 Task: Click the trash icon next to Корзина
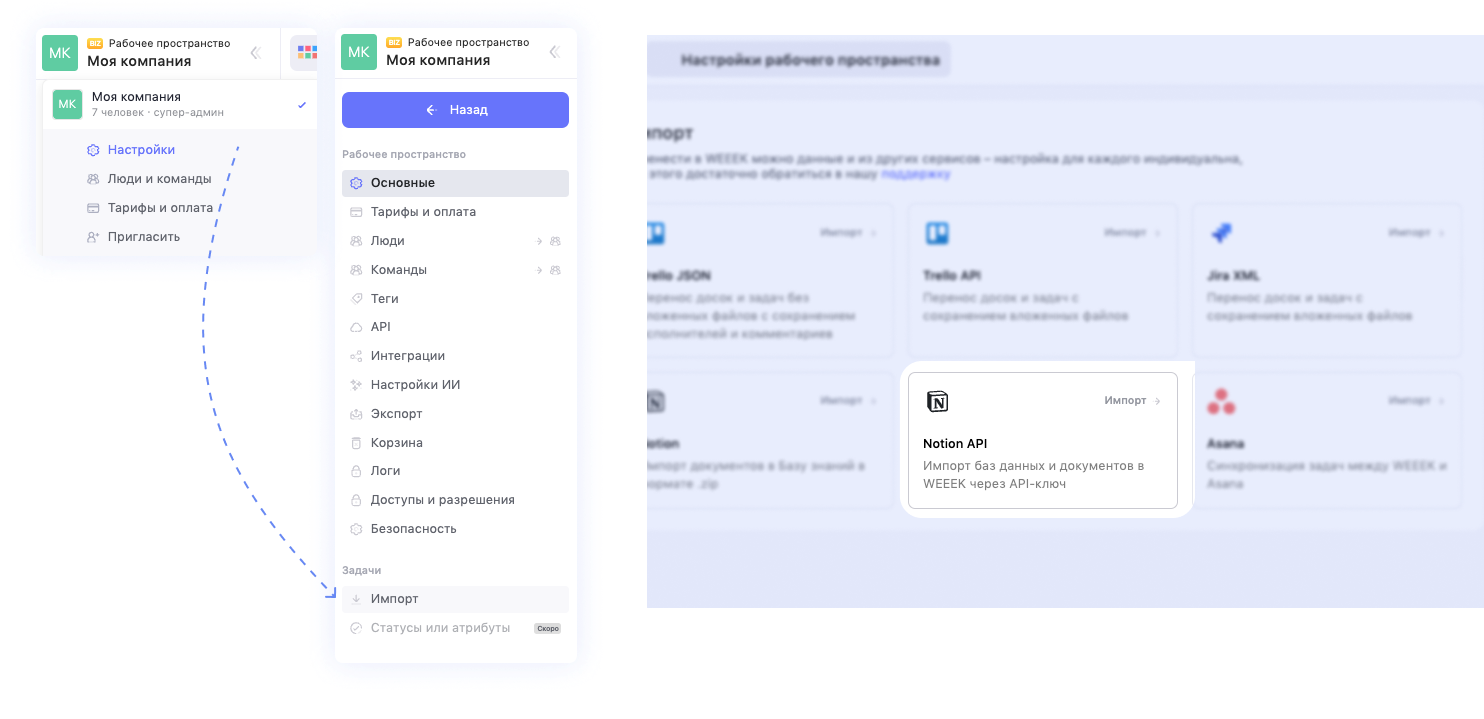click(x=356, y=443)
